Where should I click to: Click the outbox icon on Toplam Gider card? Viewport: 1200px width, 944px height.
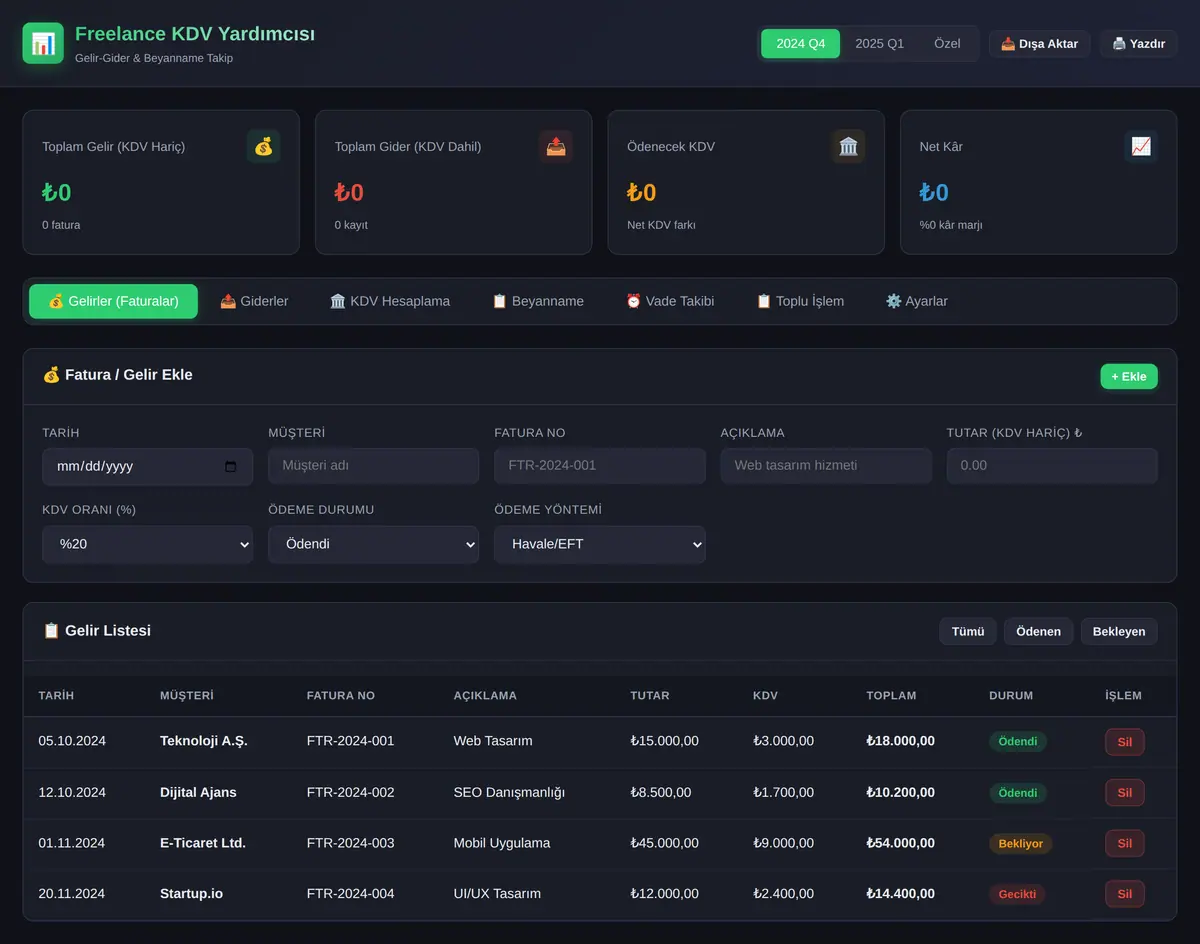(x=556, y=146)
